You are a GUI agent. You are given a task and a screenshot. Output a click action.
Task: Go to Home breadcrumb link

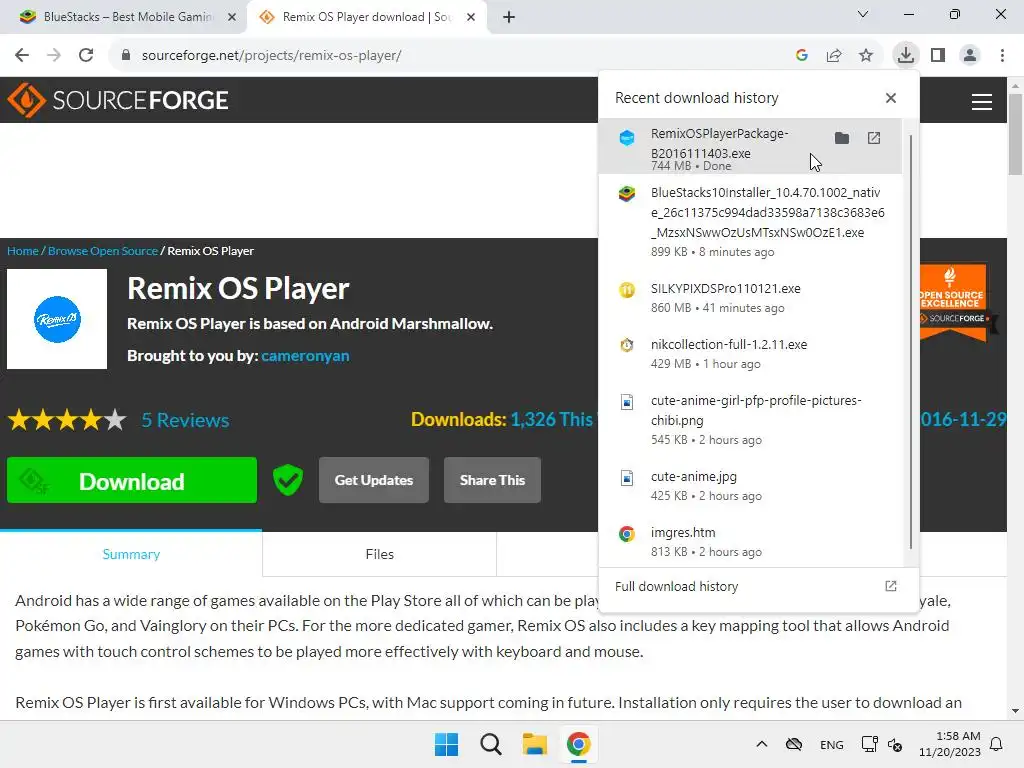(x=23, y=251)
